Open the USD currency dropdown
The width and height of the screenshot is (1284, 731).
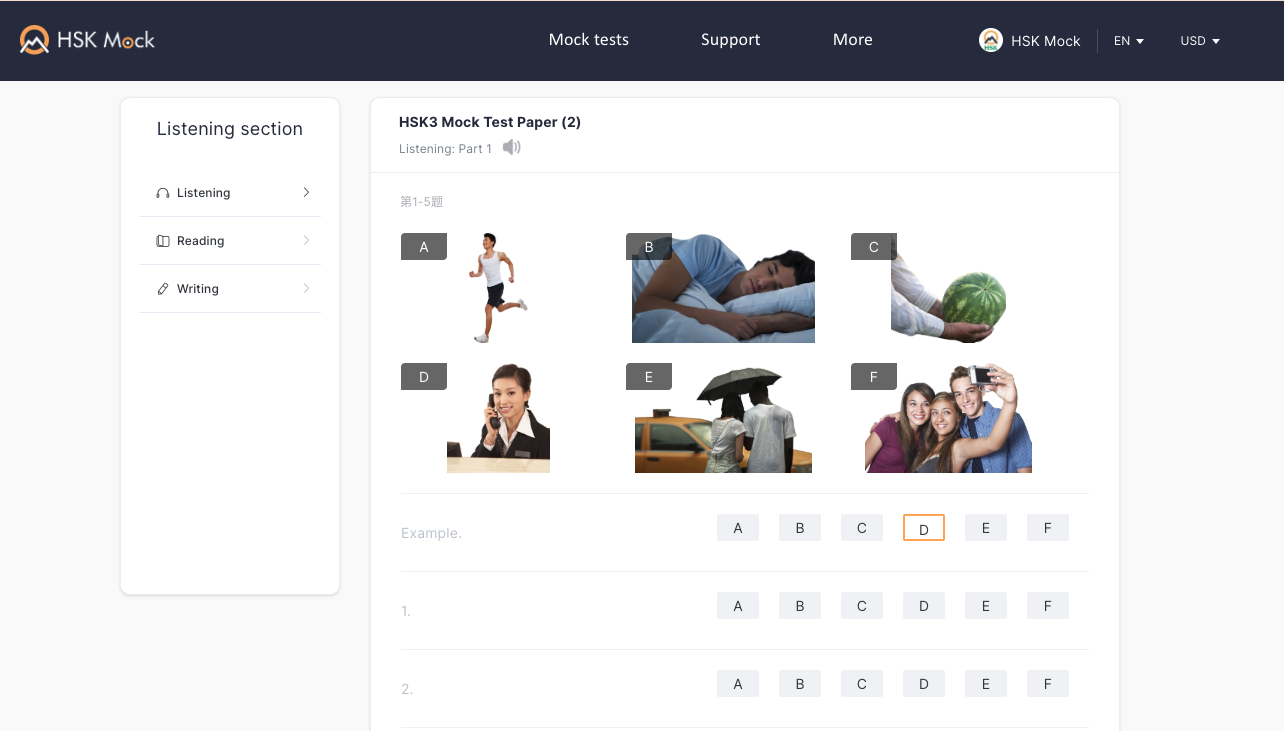click(1200, 41)
